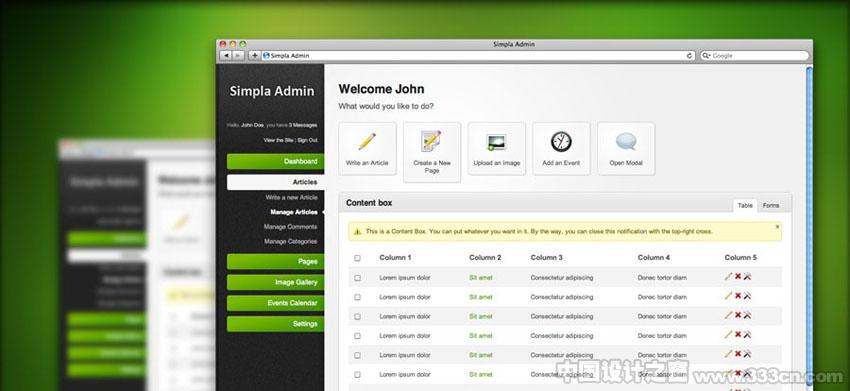This screenshot has height=391, width=850.
Task: Click the reload icon in the address bar
Action: point(690,55)
